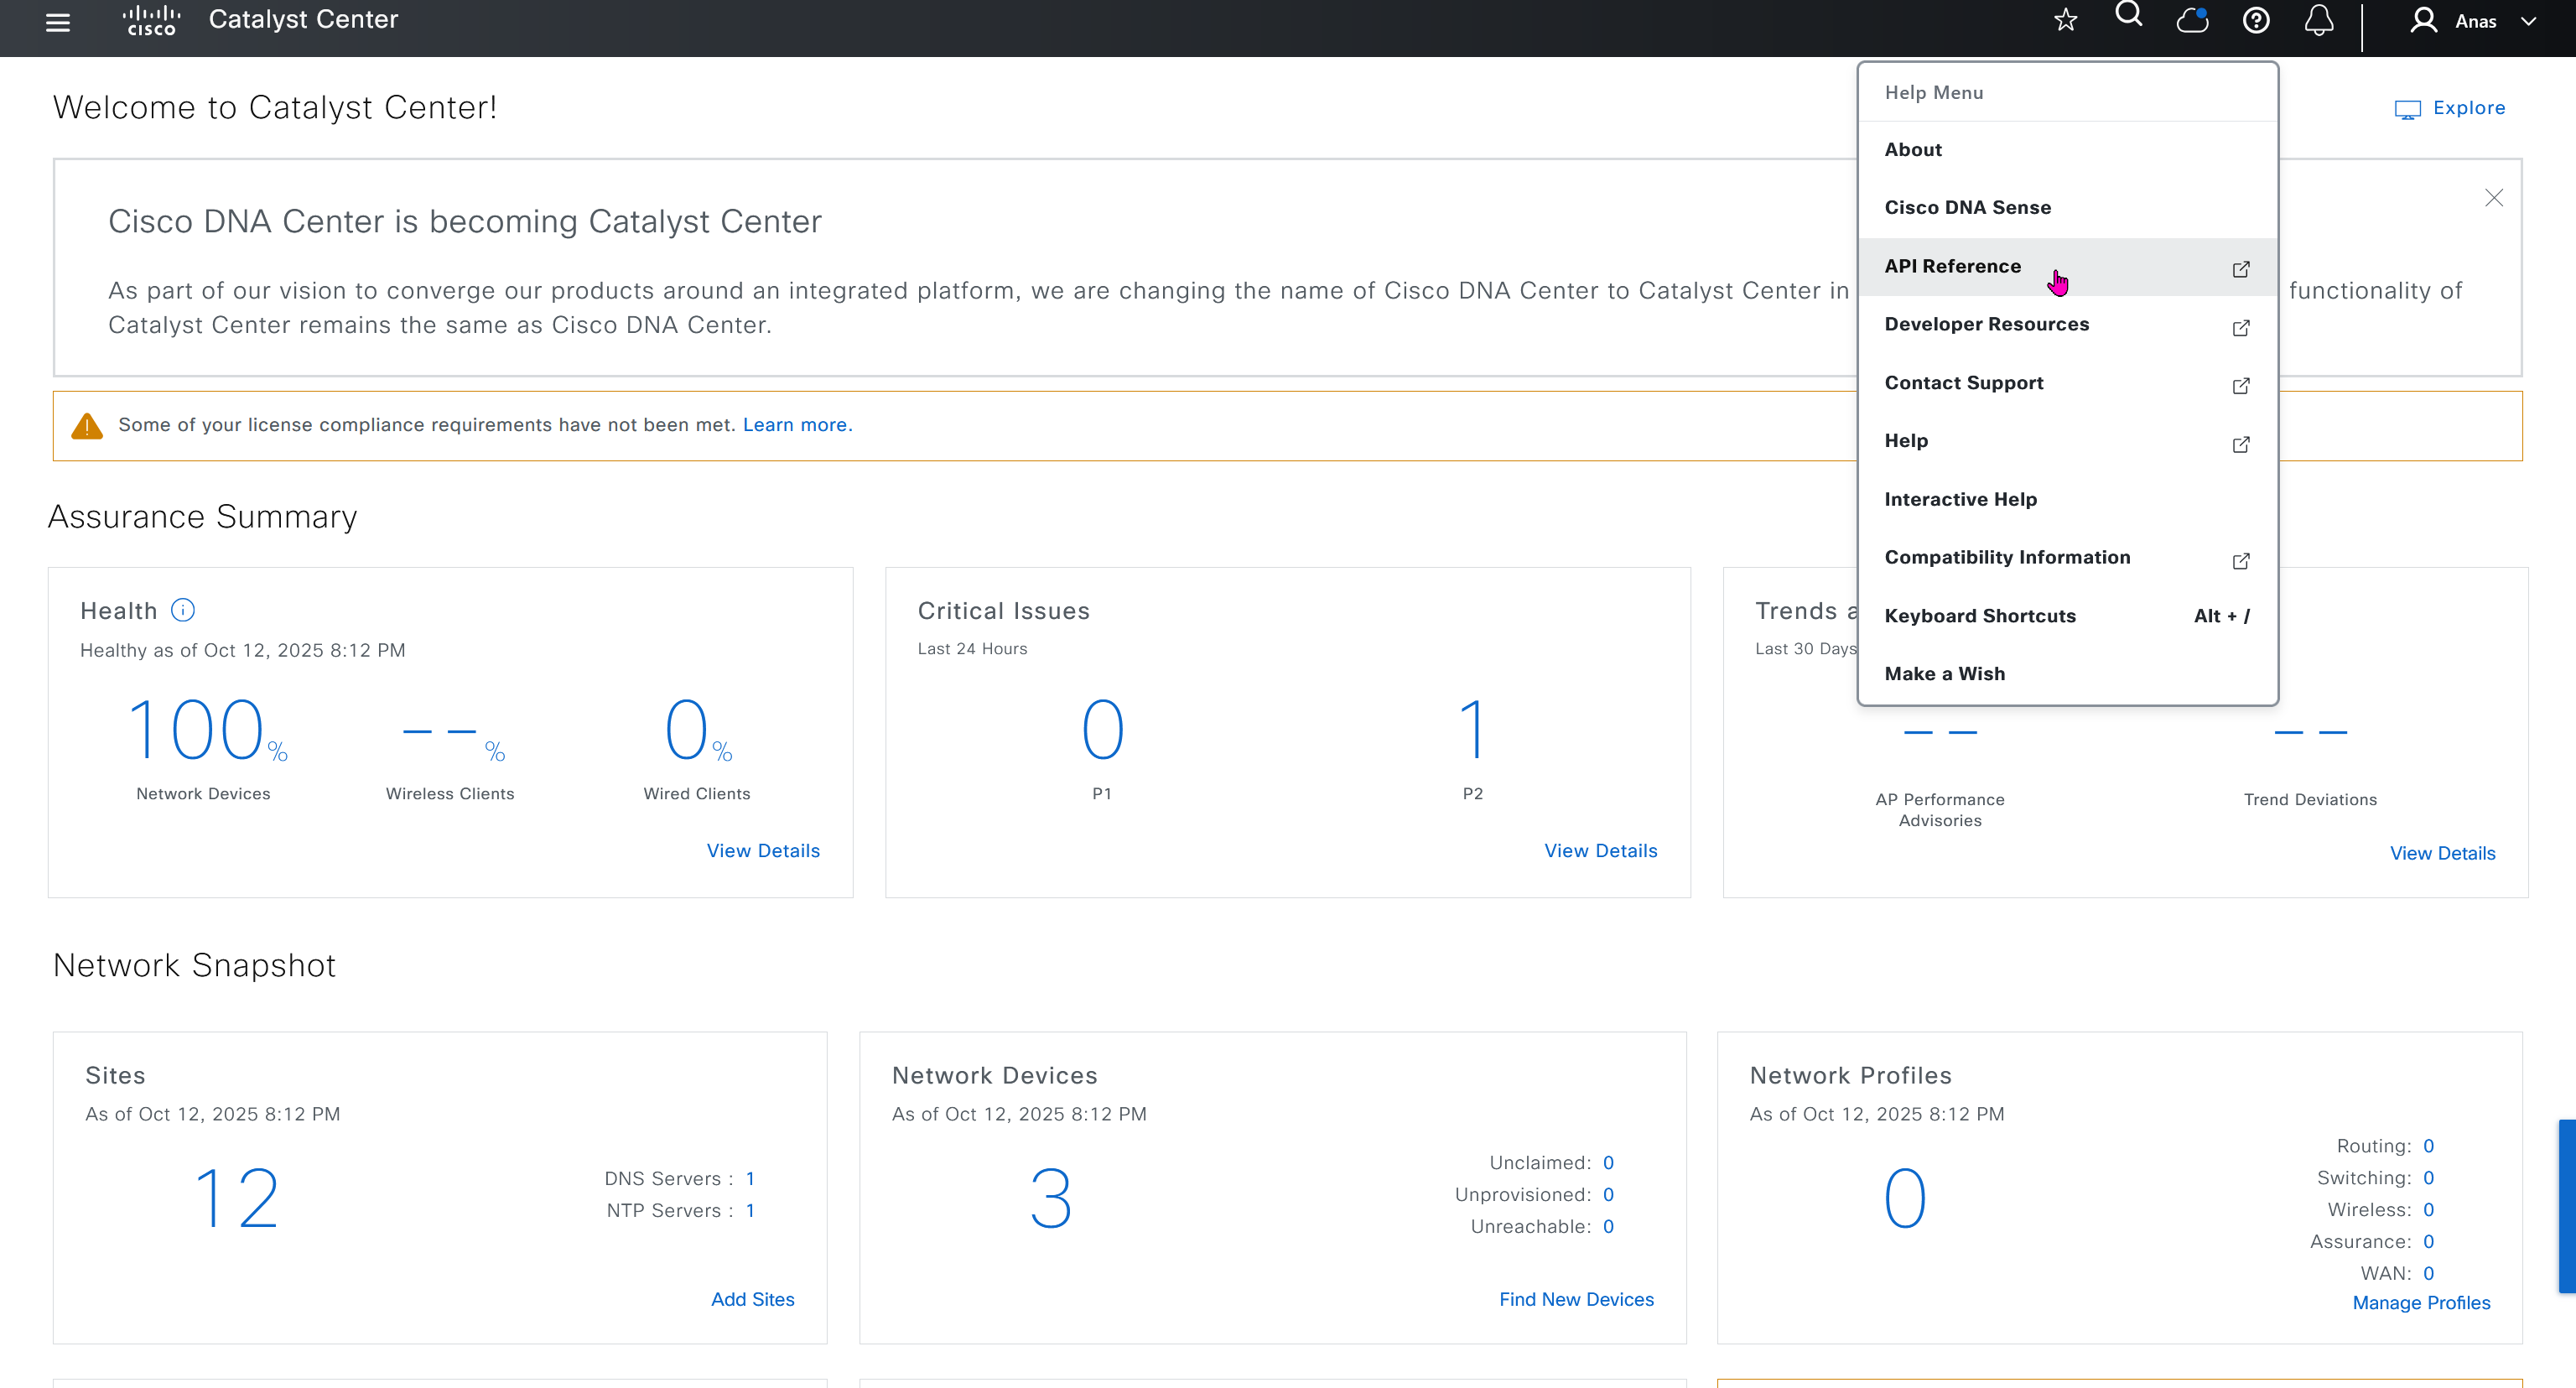Image resolution: width=2576 pixels, height=1388 pixels.
Task: Click the Health info icon
Action: [183, 610]
